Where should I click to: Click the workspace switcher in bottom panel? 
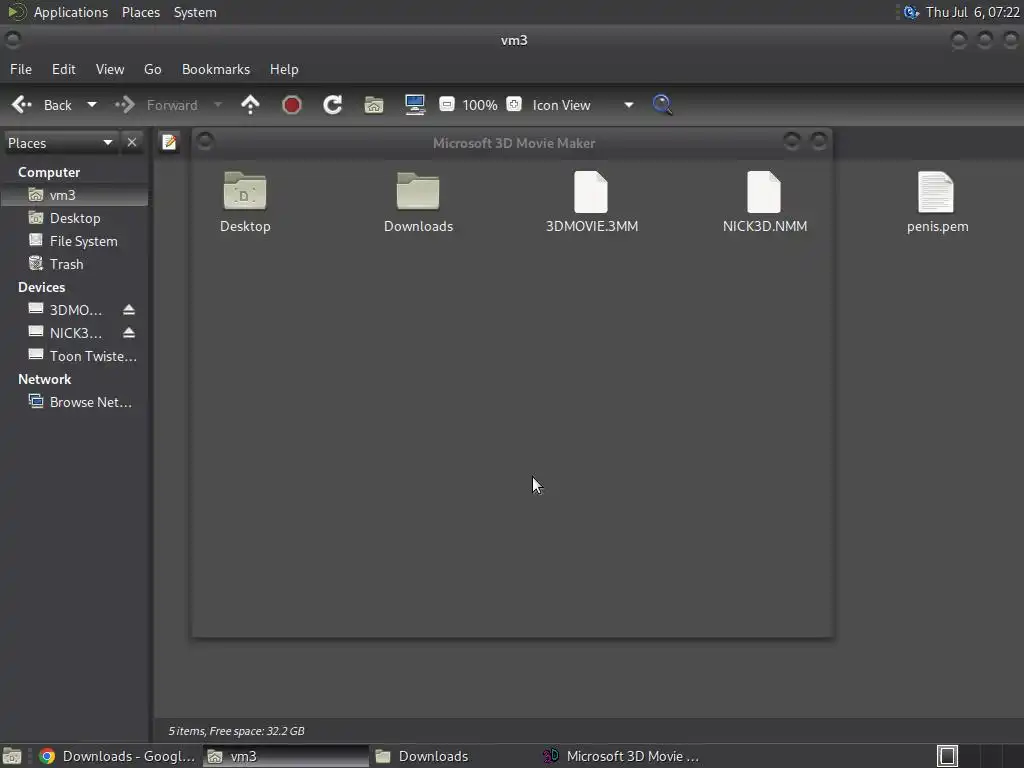[947, 756]
